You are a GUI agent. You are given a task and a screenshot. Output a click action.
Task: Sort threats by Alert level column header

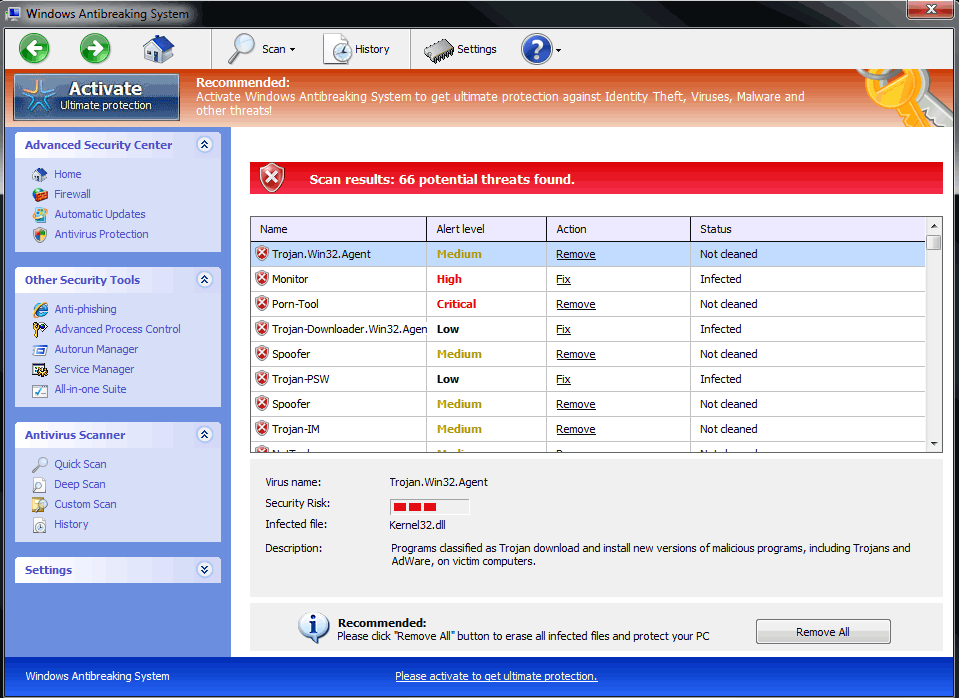(x=486, y=229)
